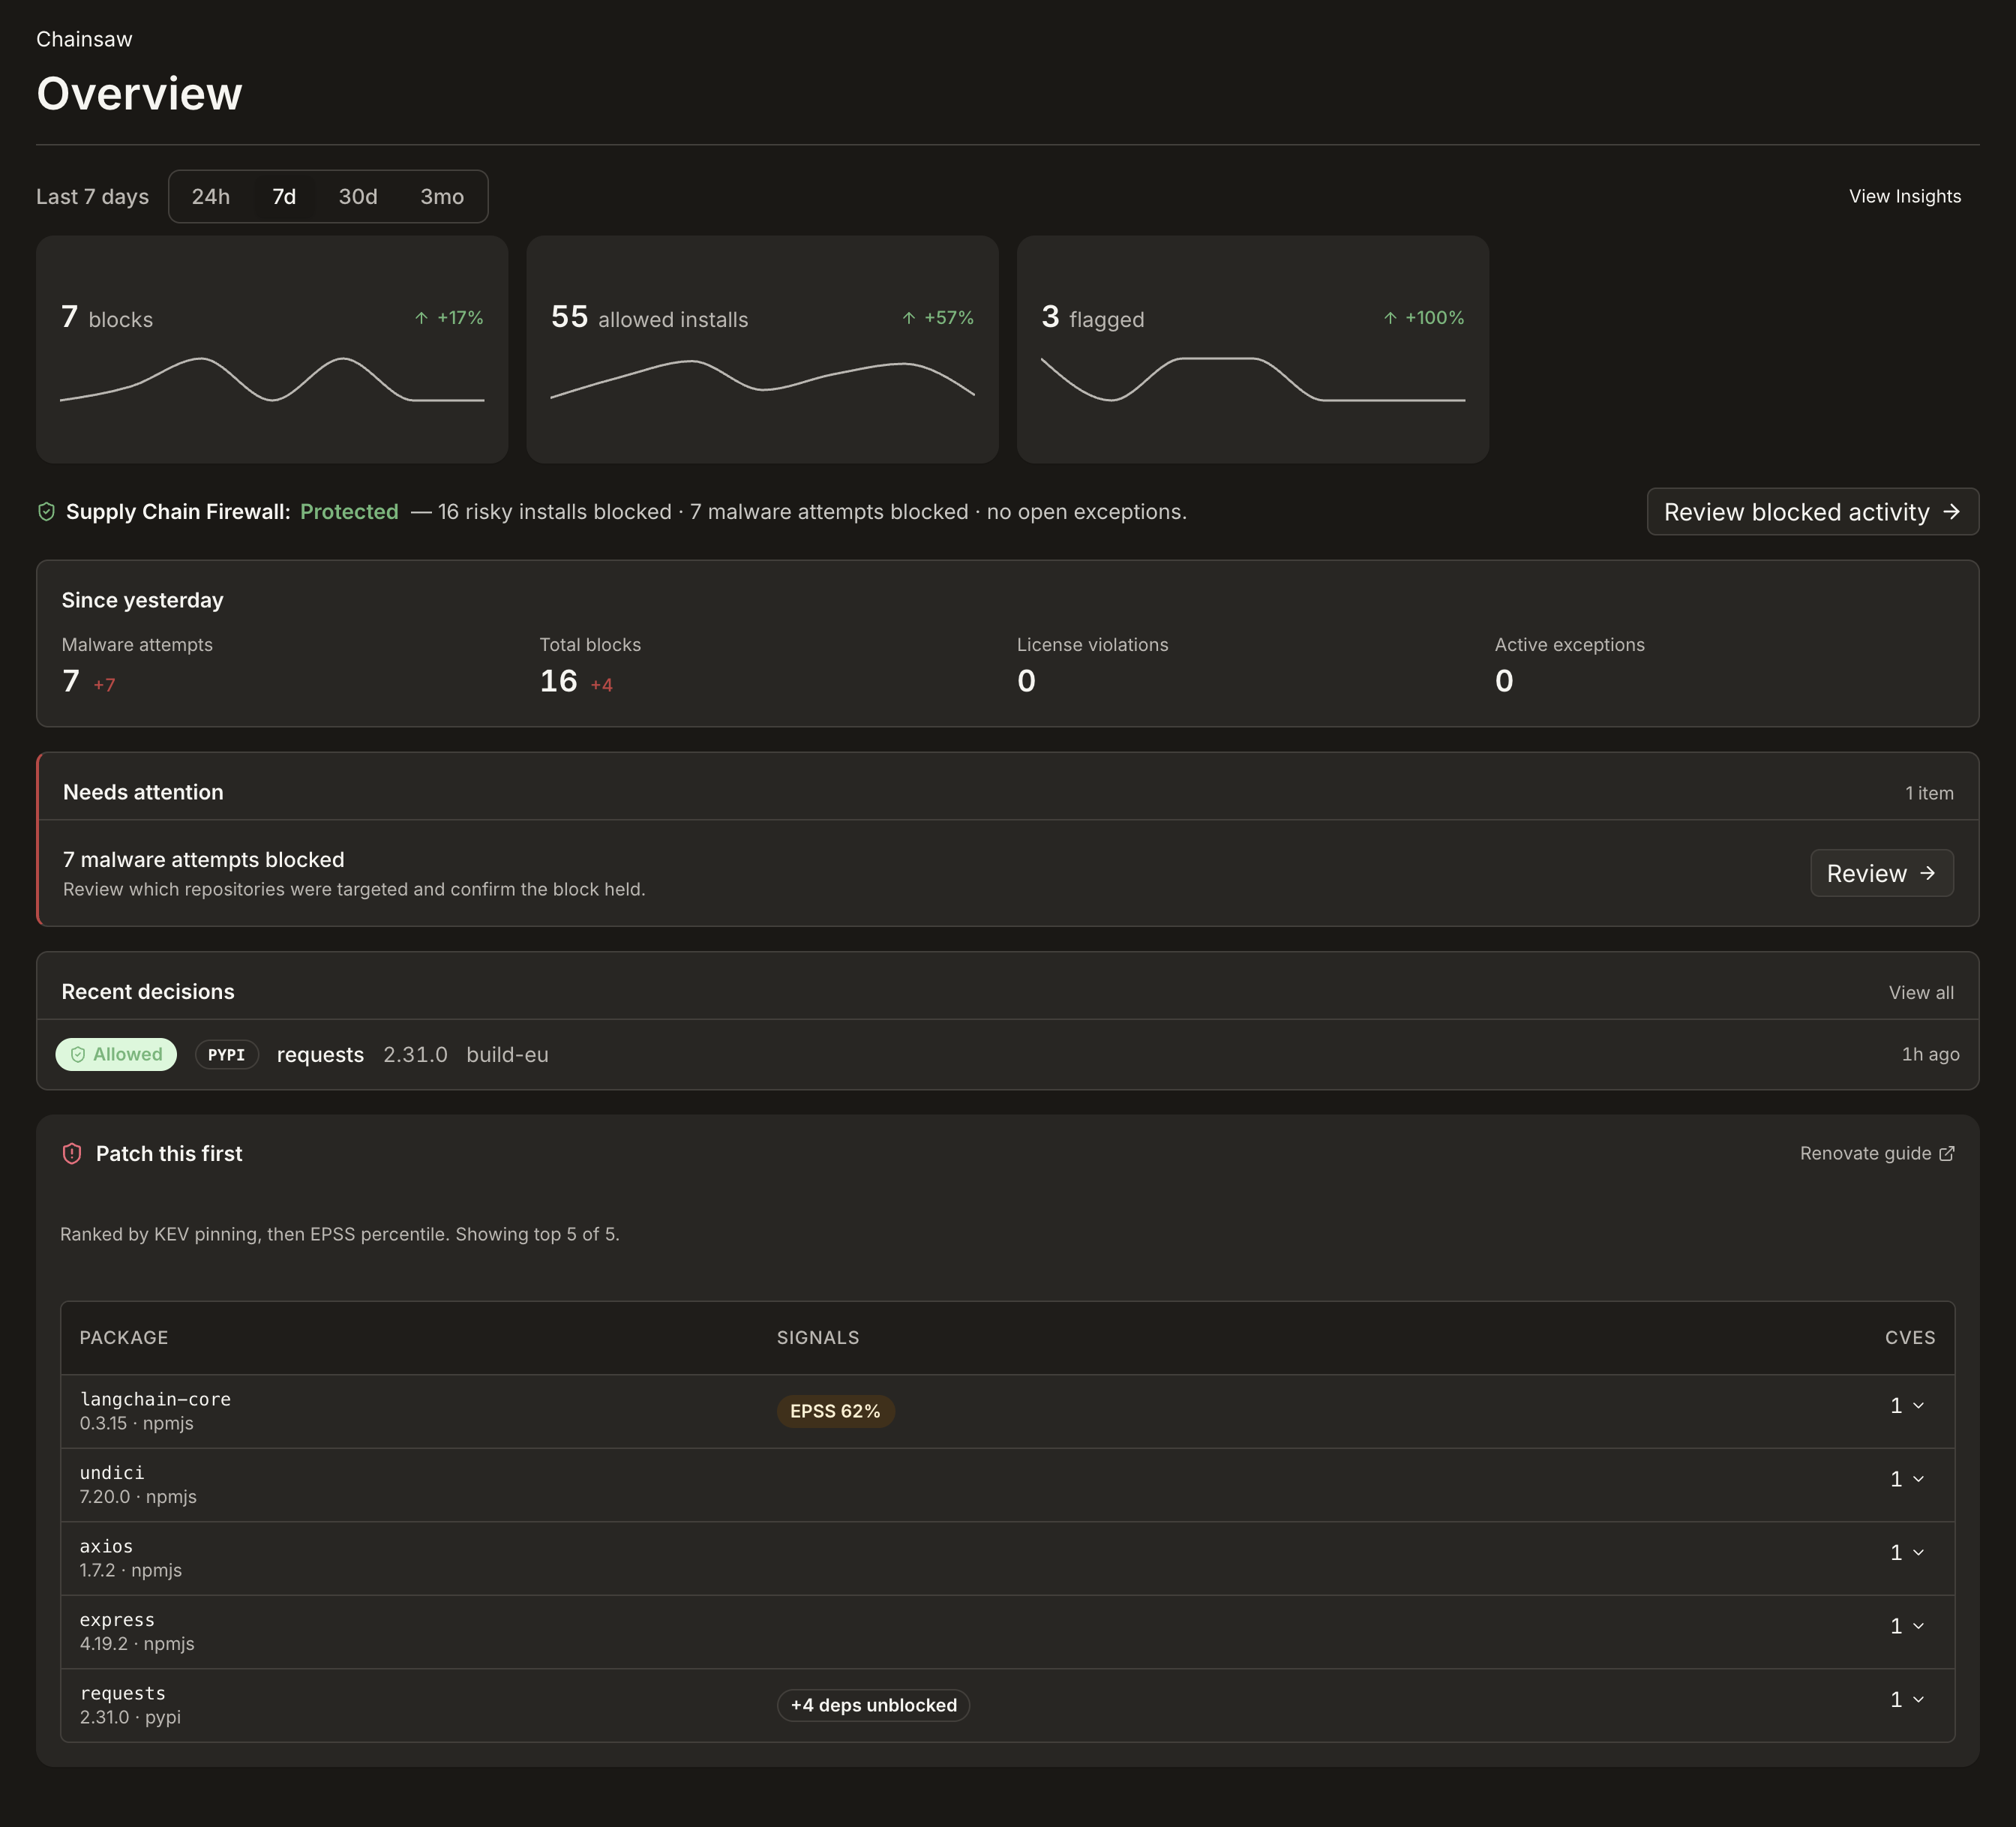Screen dimensions: 2016x1827
Task: Click the +17% blocks trend value
Action: 460,318
